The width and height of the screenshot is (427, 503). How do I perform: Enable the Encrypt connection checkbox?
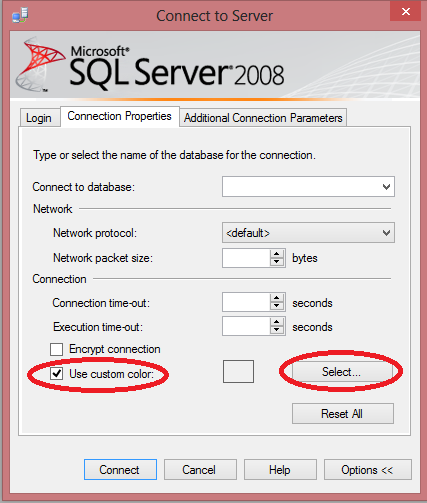pyautogui.click(x=56, y=349)
